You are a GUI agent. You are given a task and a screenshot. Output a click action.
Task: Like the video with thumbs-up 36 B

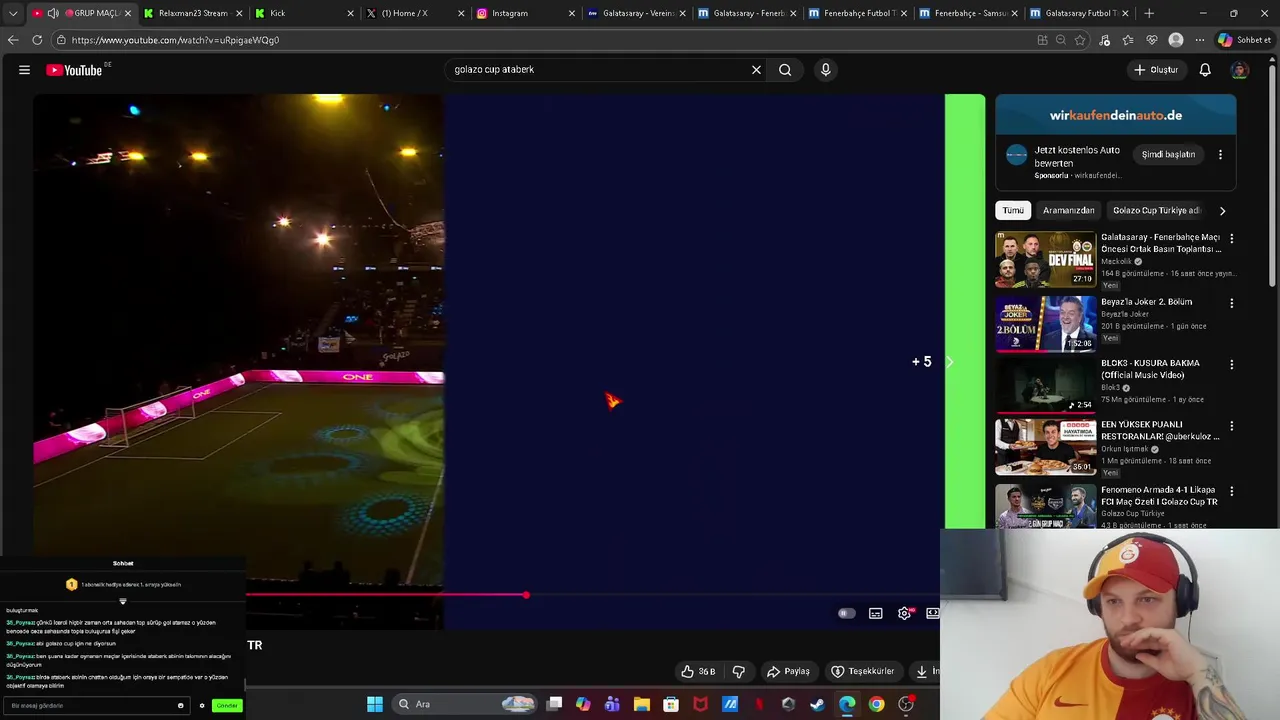[x=698, y=671]
